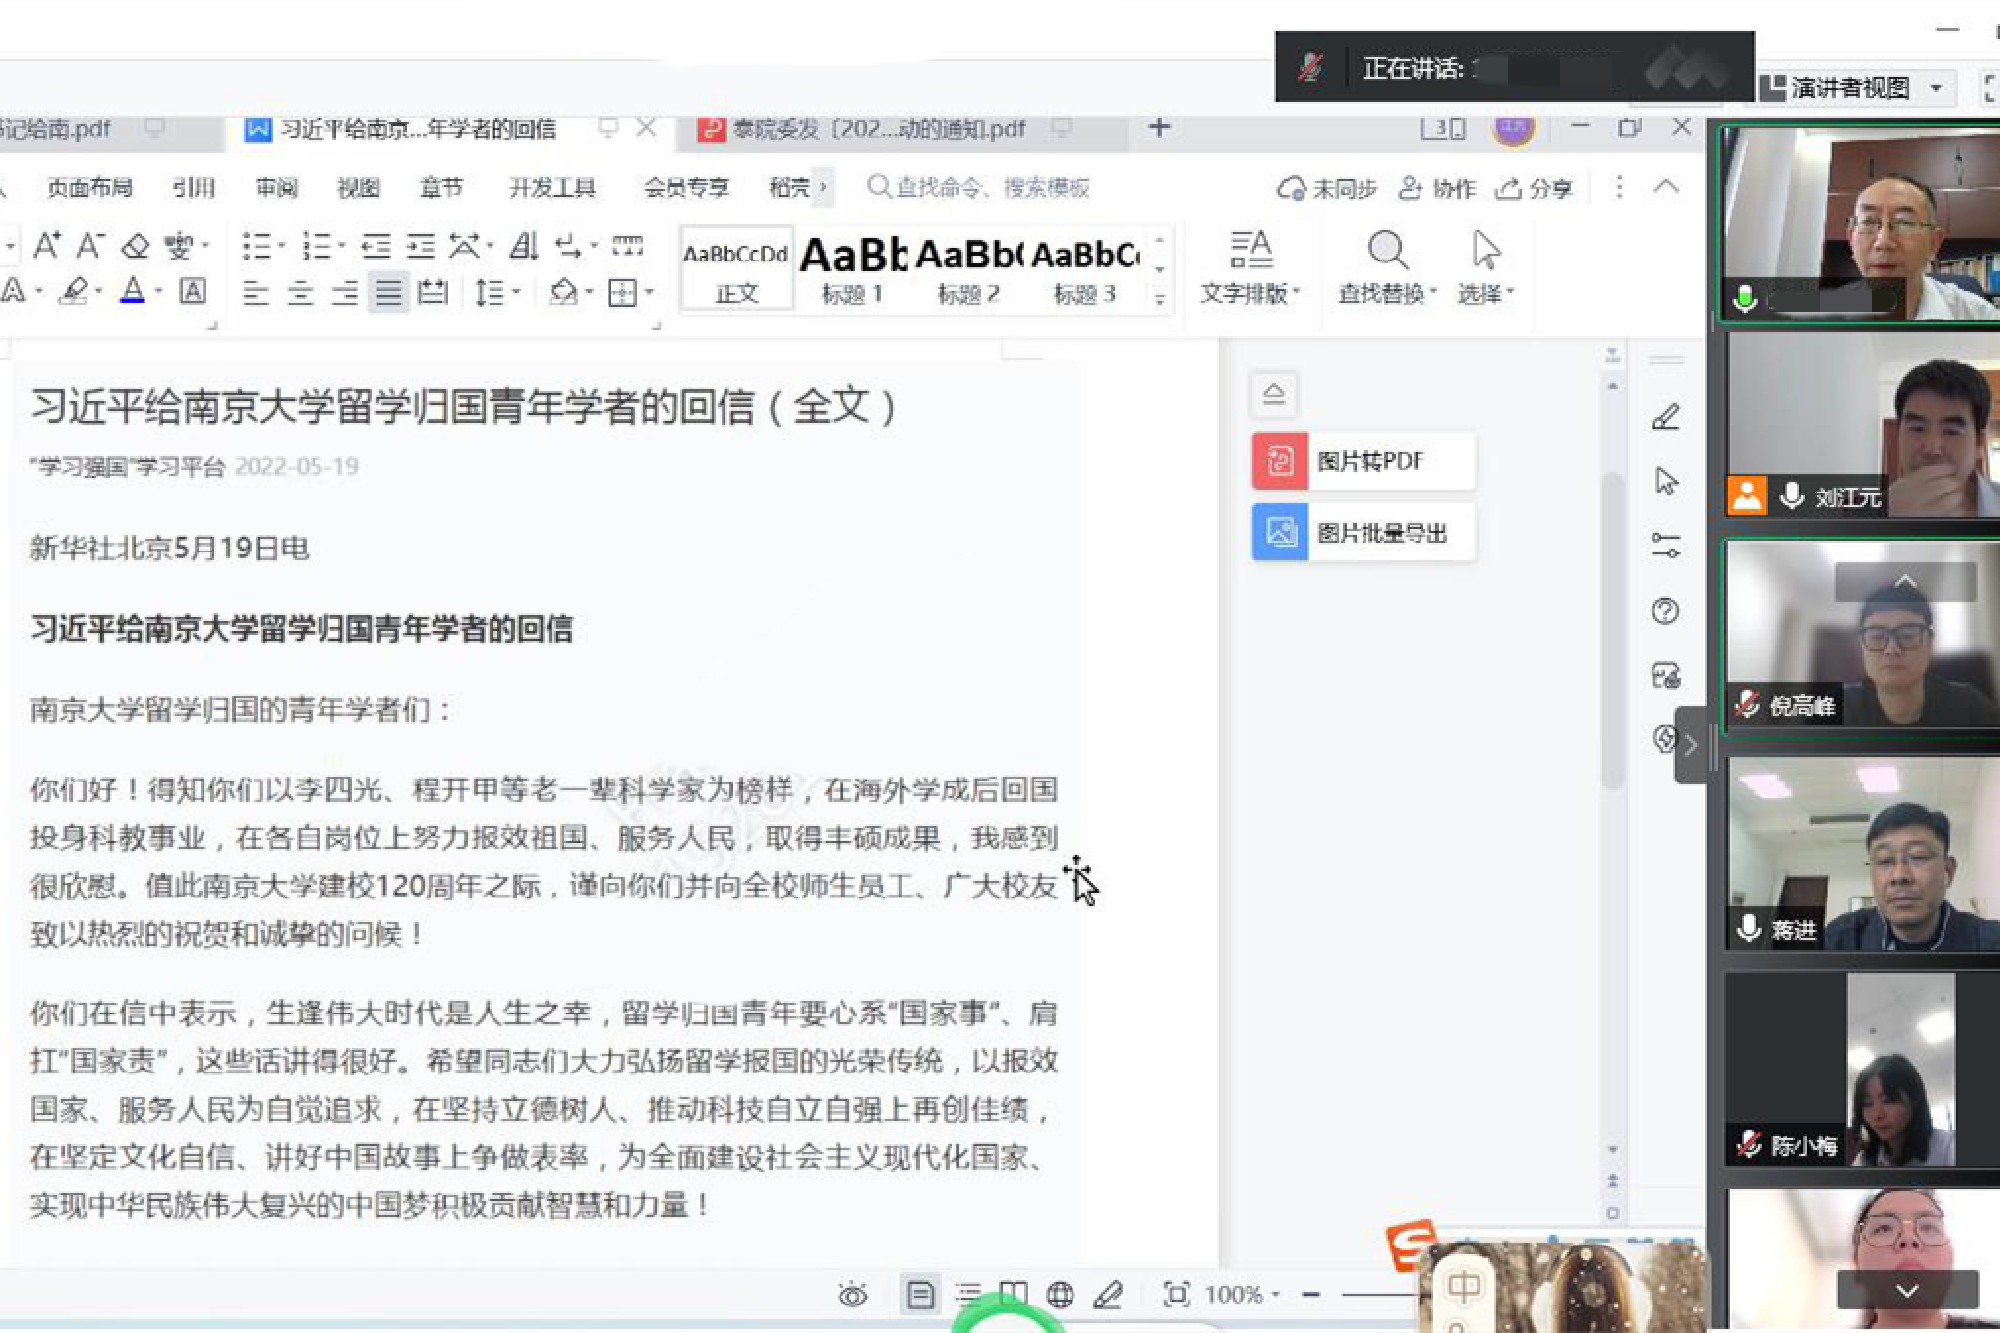Viewport: 2000px width, 1333px height.
Task: Open the font color dropdown arrow
Action: [x=158, y=292]
